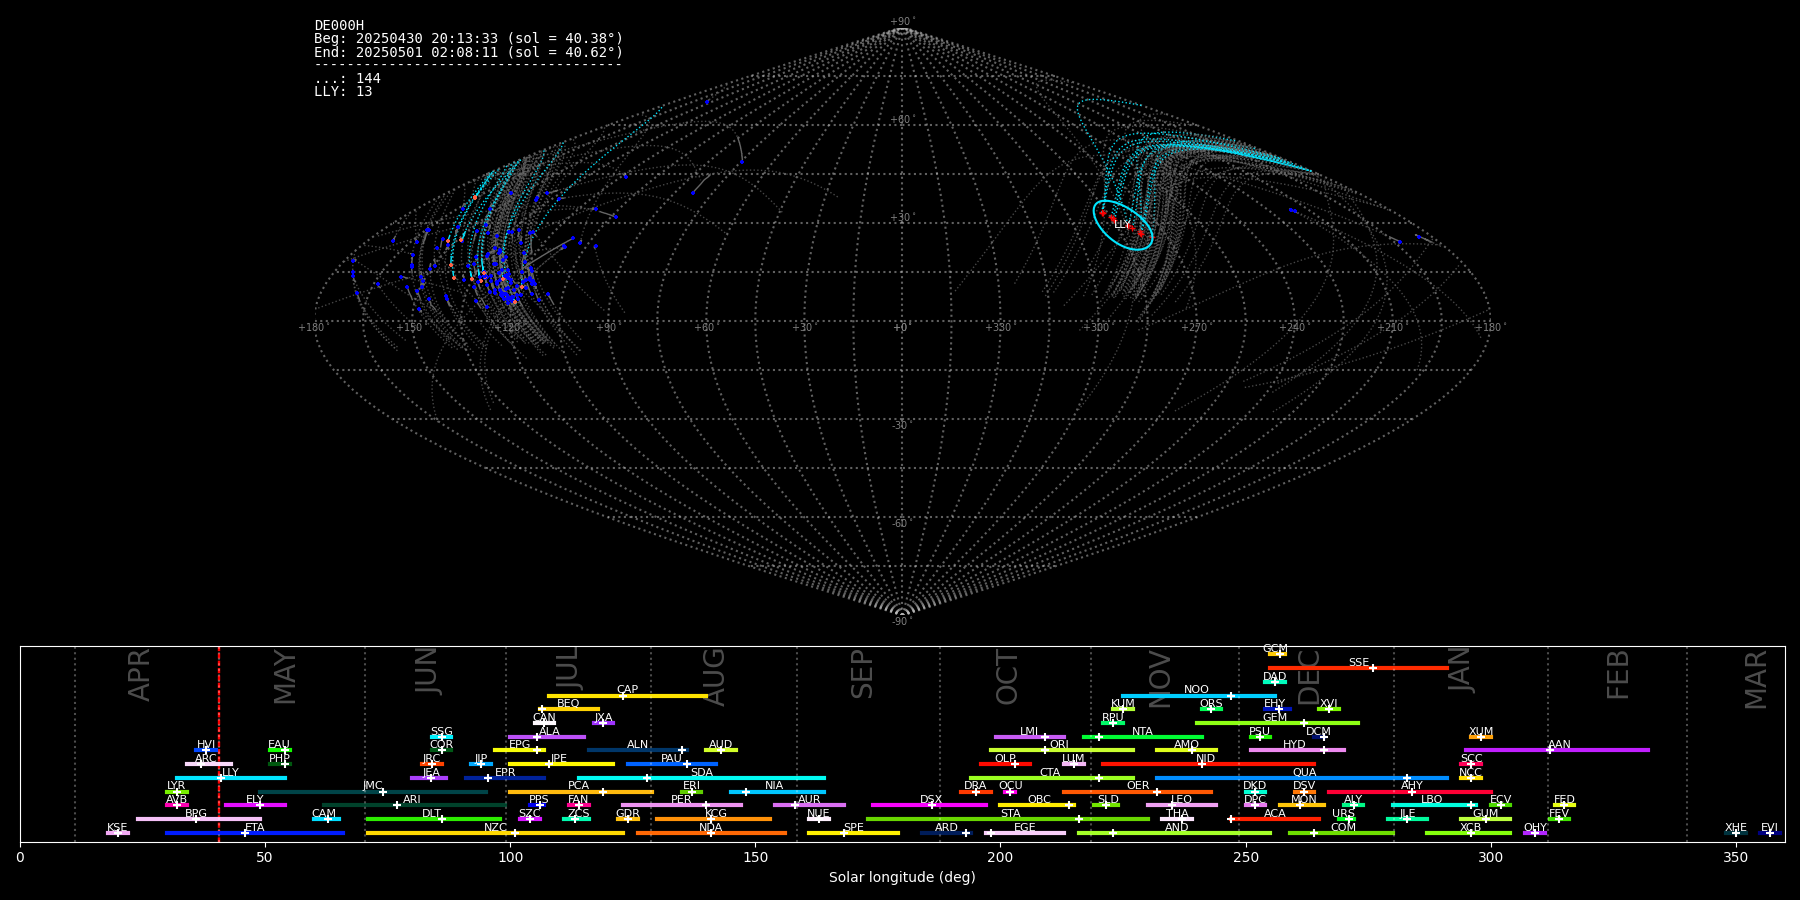Click the JUL month label
1800x900 pixels.
click(x=567, y=668)
